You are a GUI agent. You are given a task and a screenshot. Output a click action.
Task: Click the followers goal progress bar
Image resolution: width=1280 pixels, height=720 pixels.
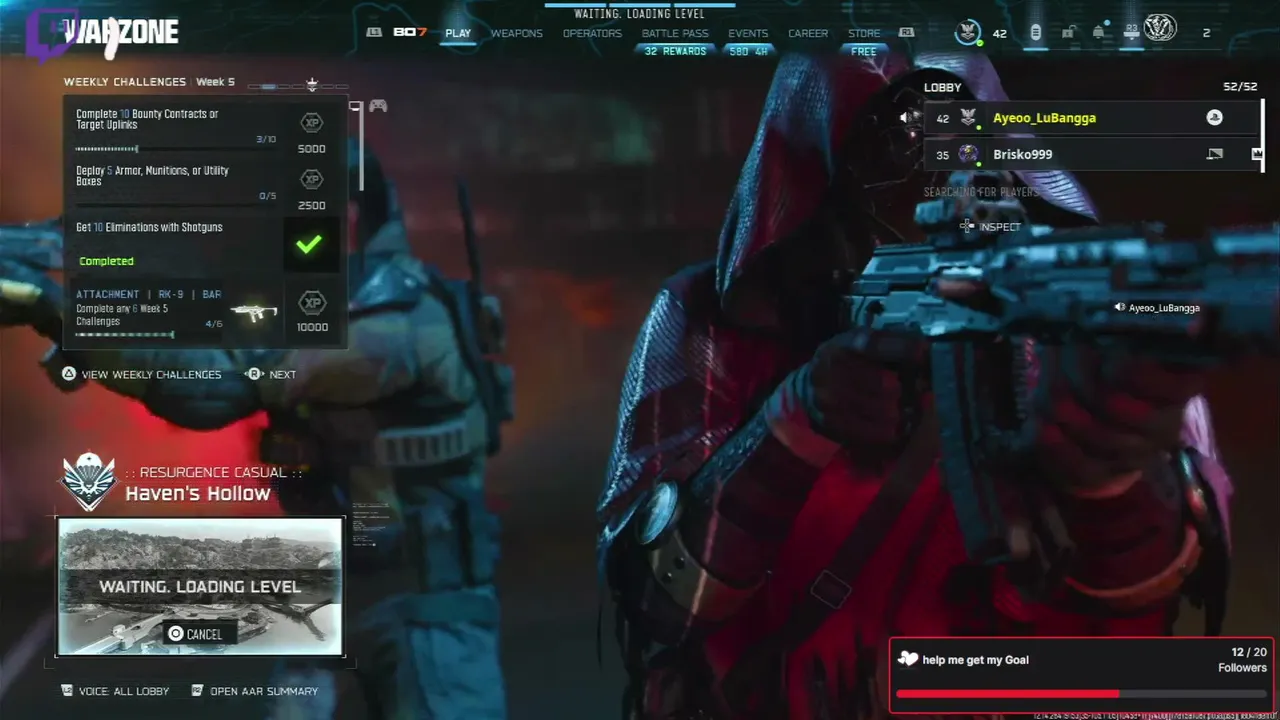[1081, 693]
